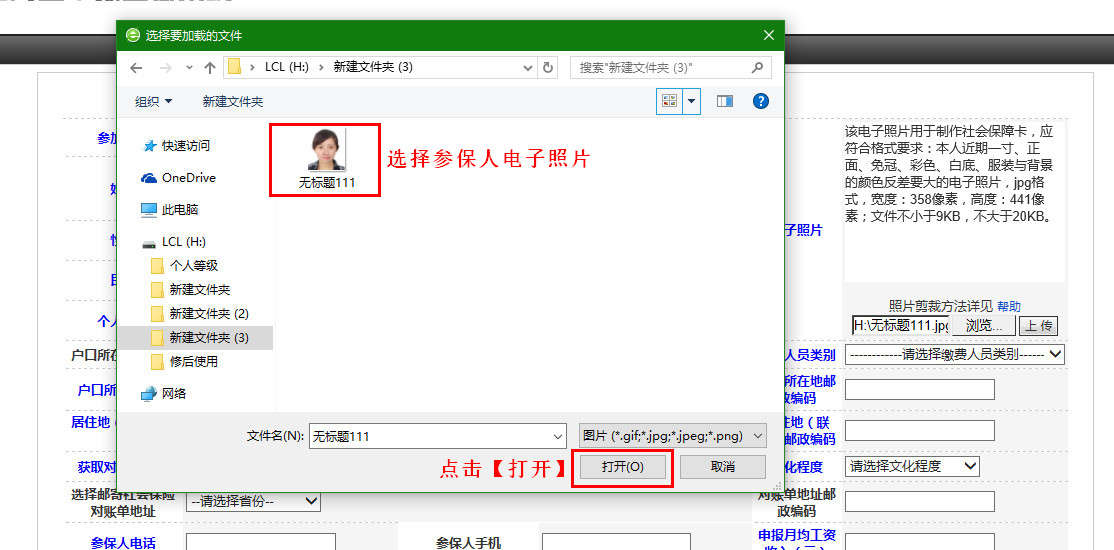Click the 网络 network icon
Screen dimensions: 1114x550
[x=148, y=393]
